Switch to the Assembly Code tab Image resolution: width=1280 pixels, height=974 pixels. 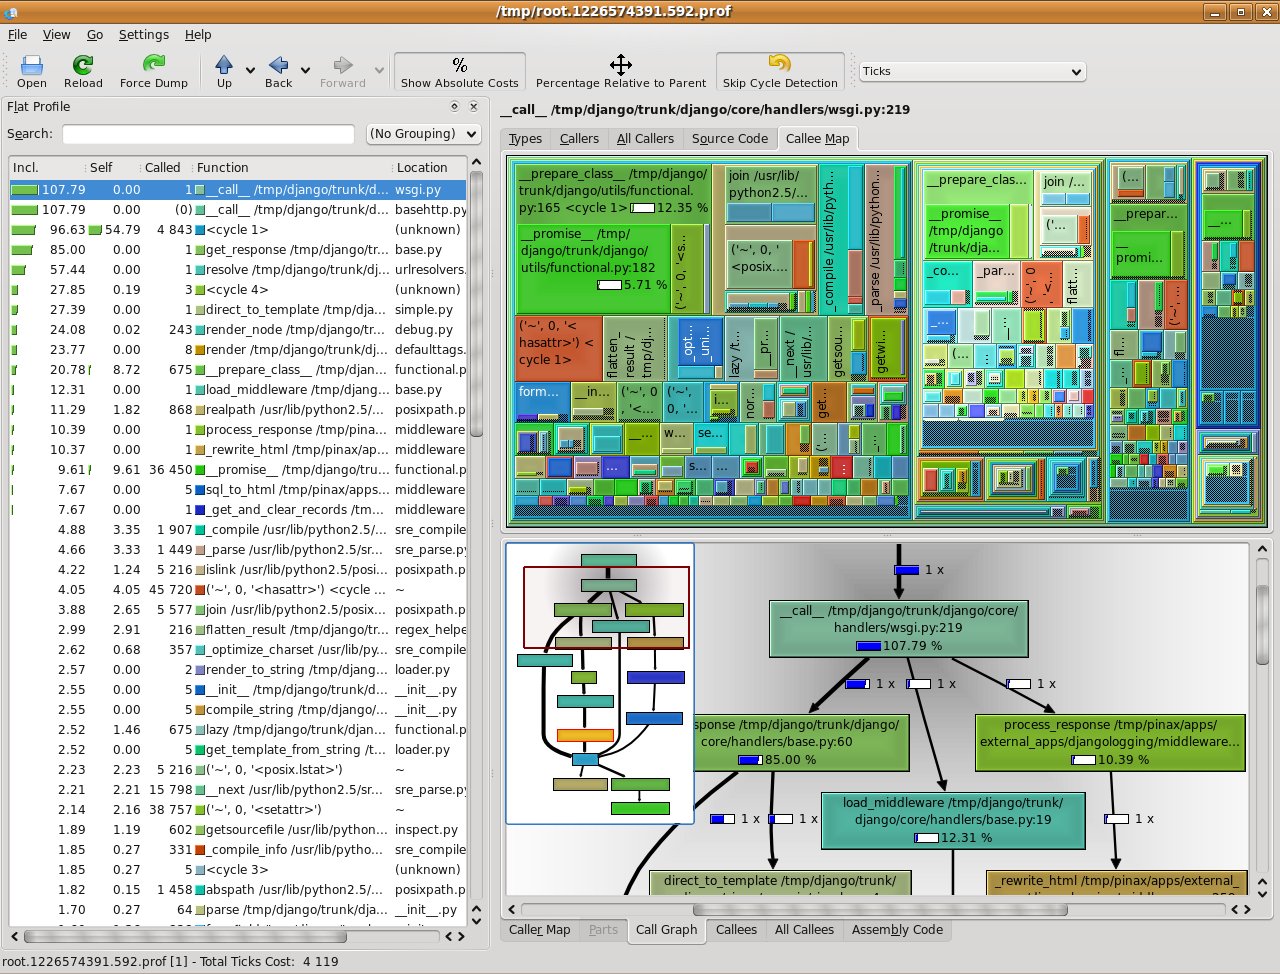coord(897,930)
